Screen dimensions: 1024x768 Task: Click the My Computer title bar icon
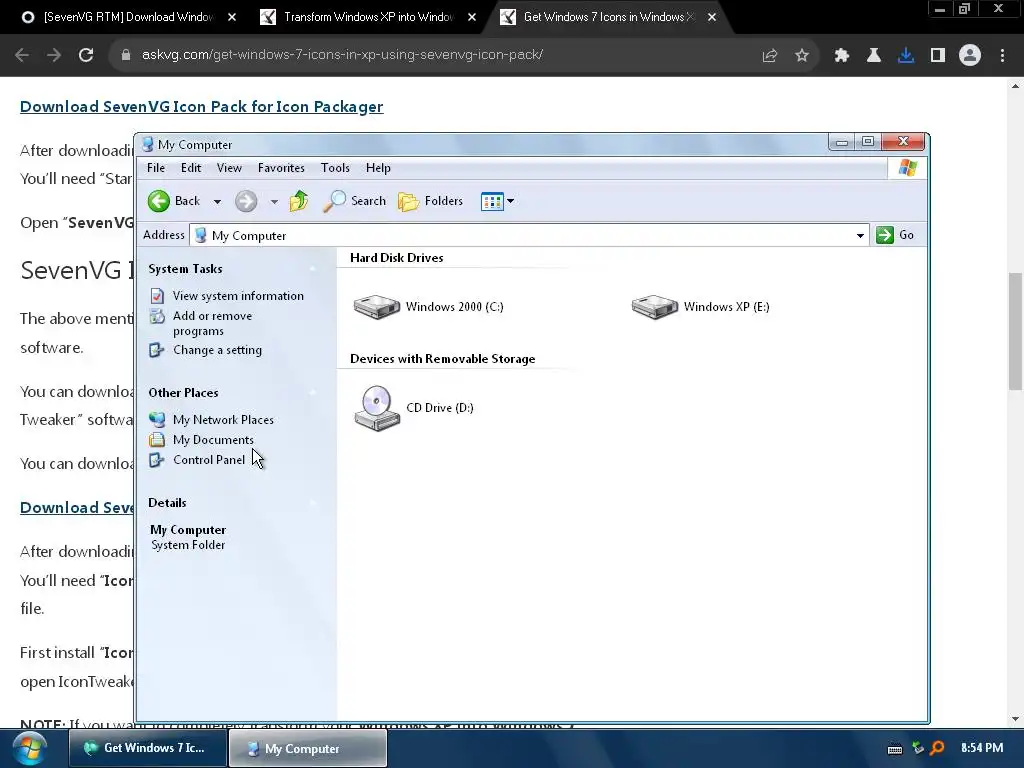coord(148,144)
